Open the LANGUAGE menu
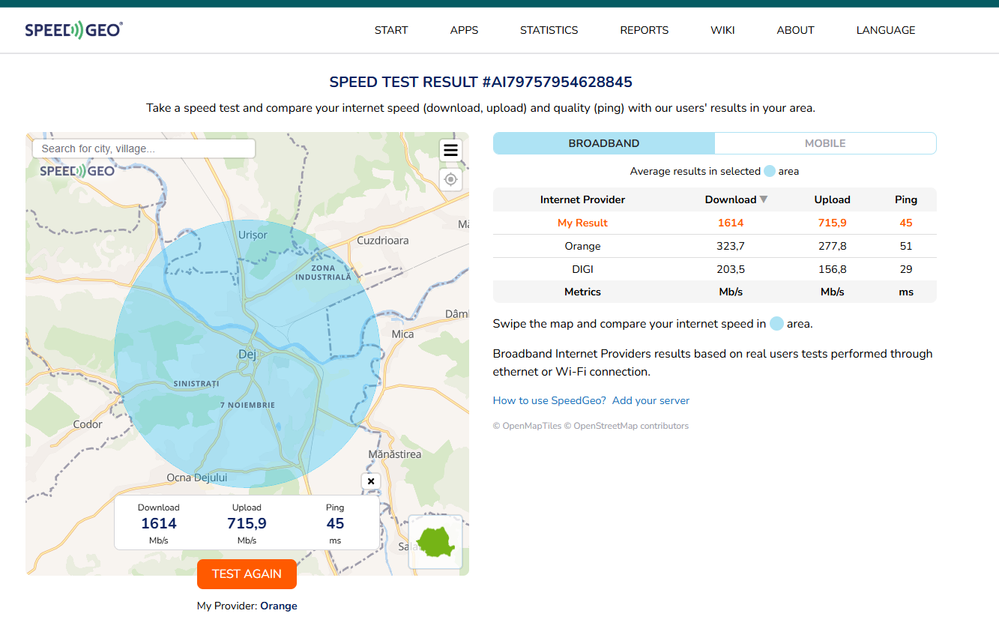 coord(886,30)
